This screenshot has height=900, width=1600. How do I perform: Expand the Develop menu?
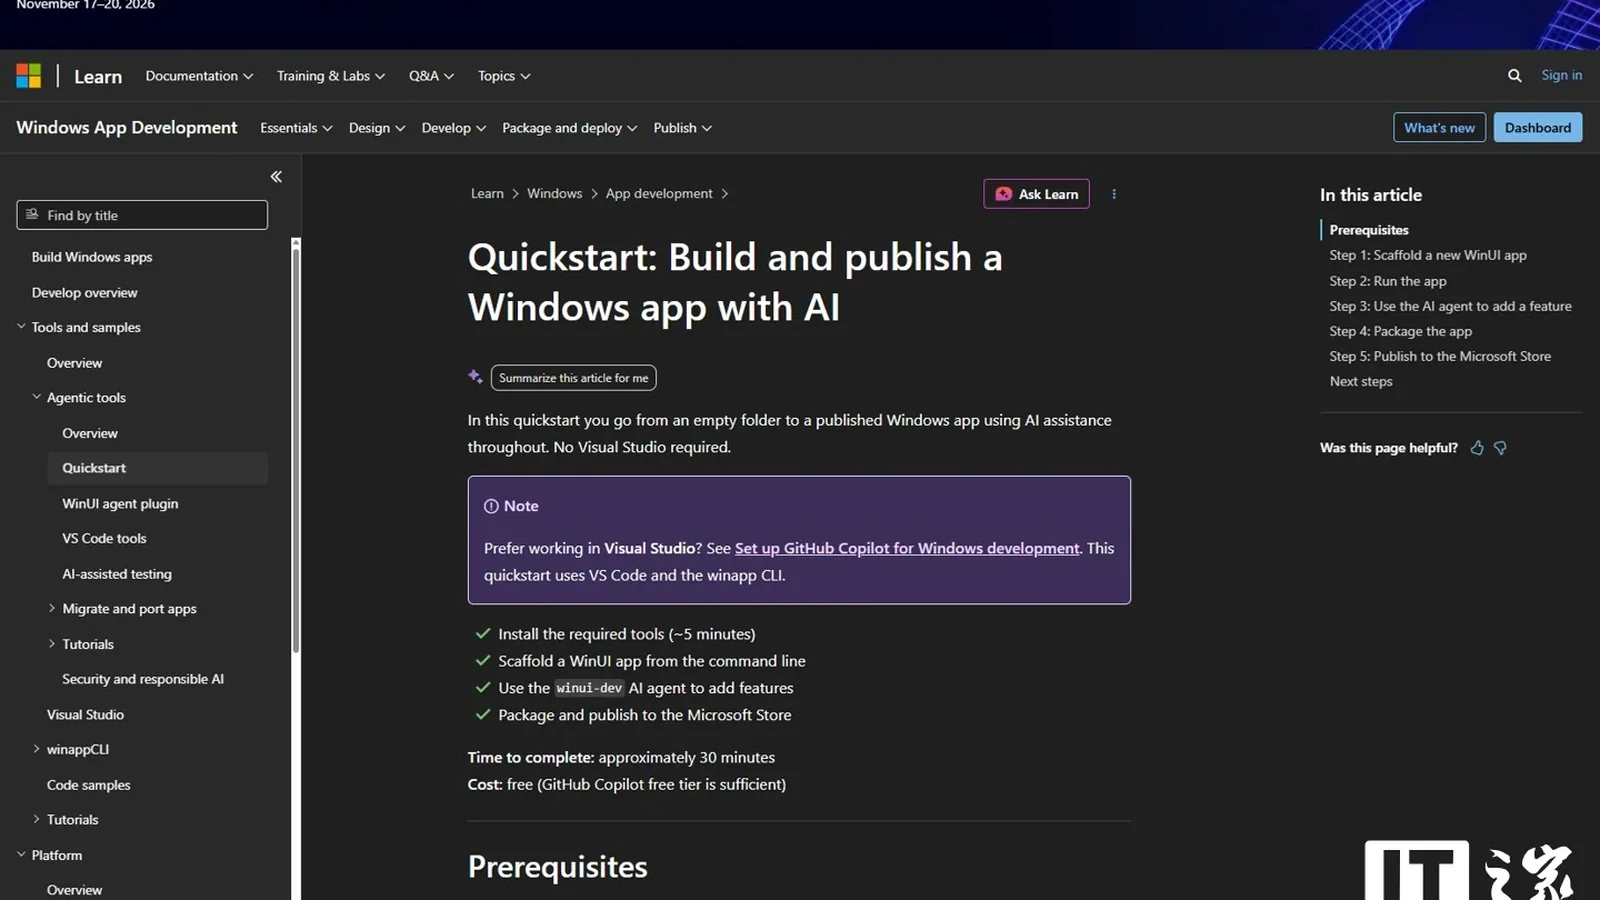pyautogui.click(x=453, y=128)
